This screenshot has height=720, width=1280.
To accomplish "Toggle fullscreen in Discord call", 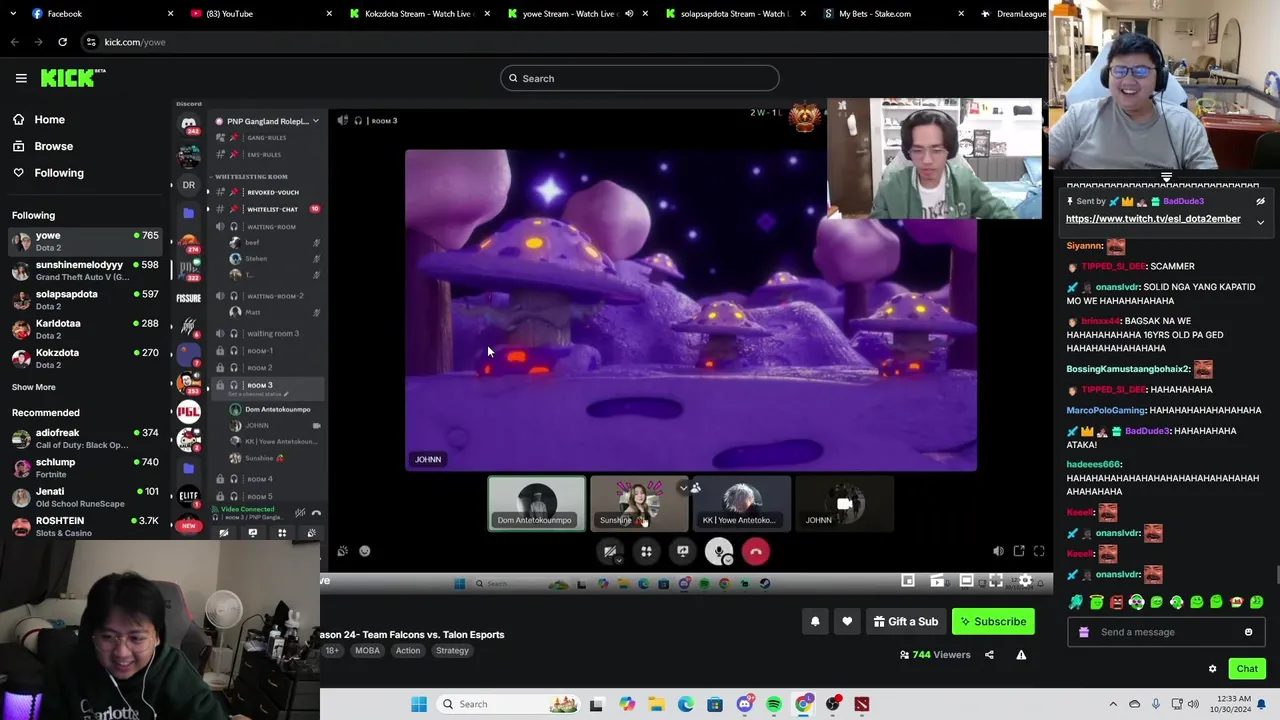I will (1039, 551).
